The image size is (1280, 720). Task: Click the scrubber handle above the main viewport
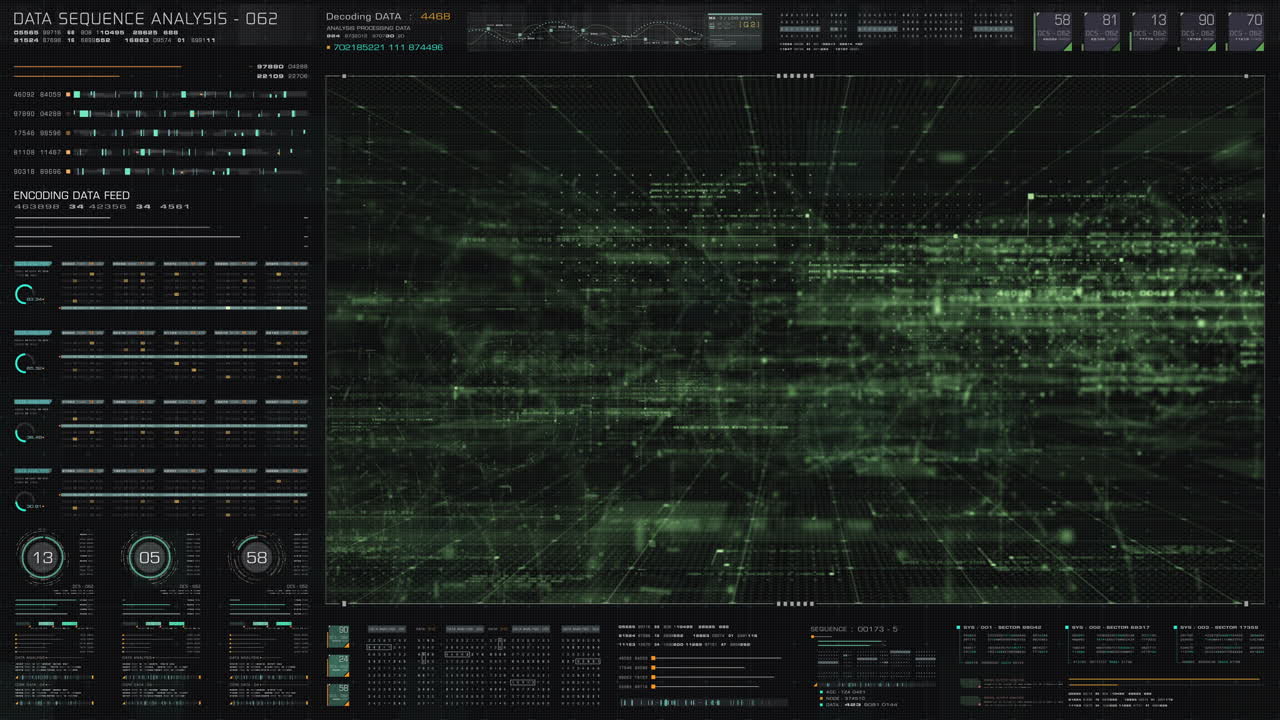click(795, 76)
